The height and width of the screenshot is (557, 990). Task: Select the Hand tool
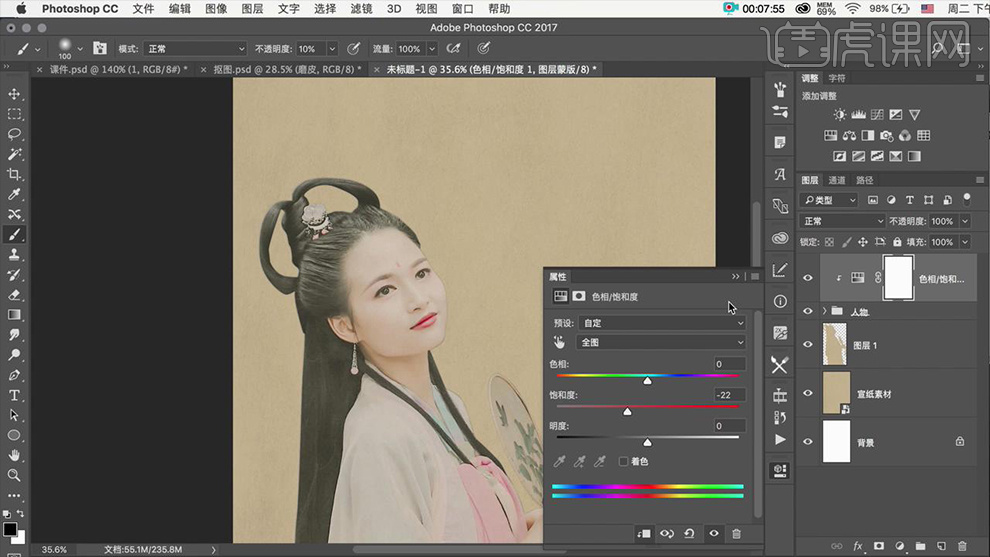[14, 455]
